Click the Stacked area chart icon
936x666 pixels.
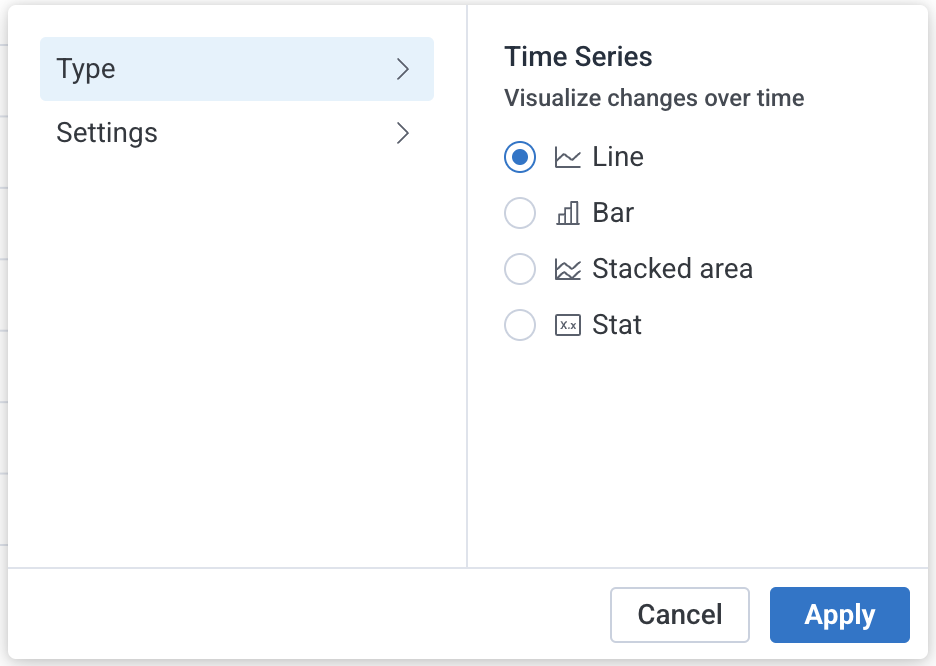click(568, 269)
